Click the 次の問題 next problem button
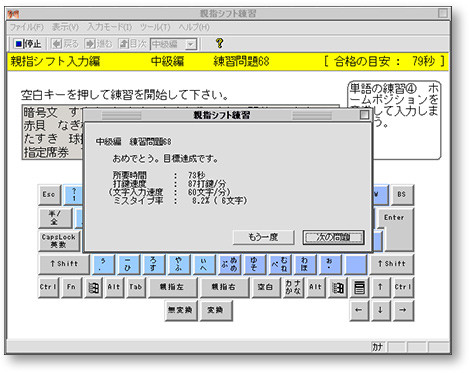Image resolution: width=470 pixels, height=373 pixels. 333,237
